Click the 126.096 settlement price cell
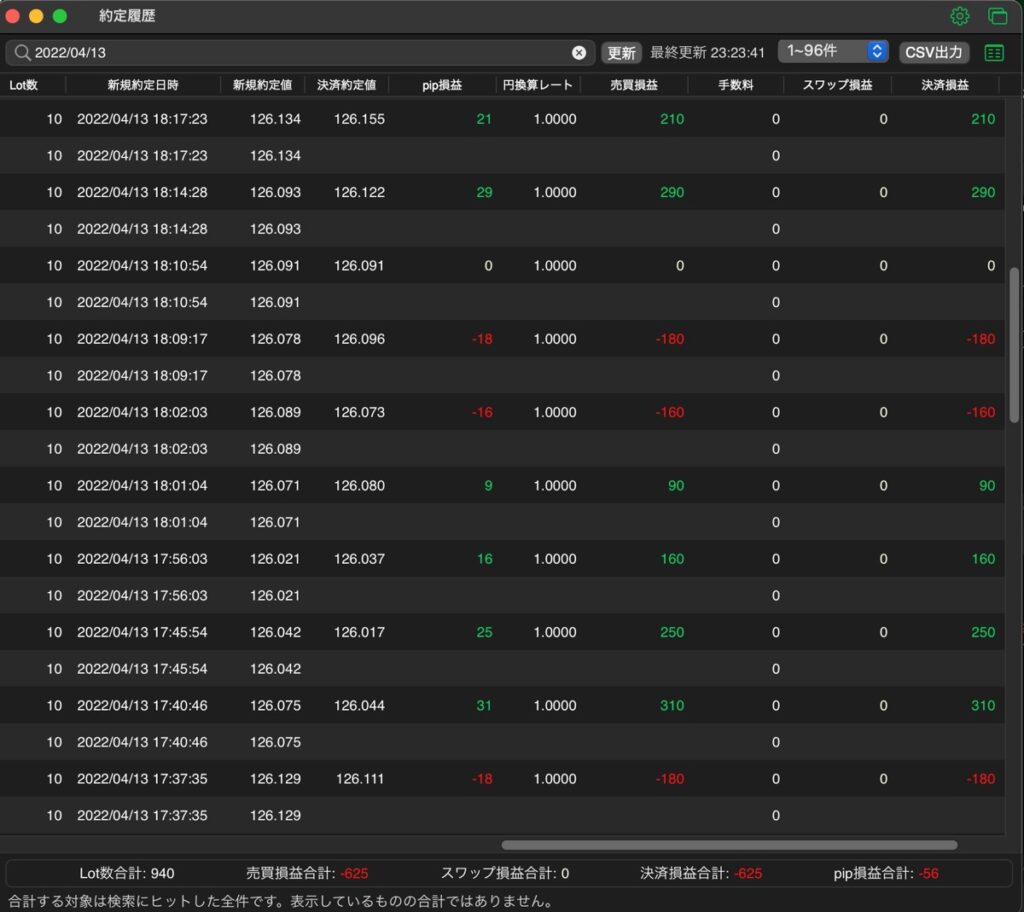Image resolution: width=1024 pixels, height=912 pixels. (x=359, y=339)
